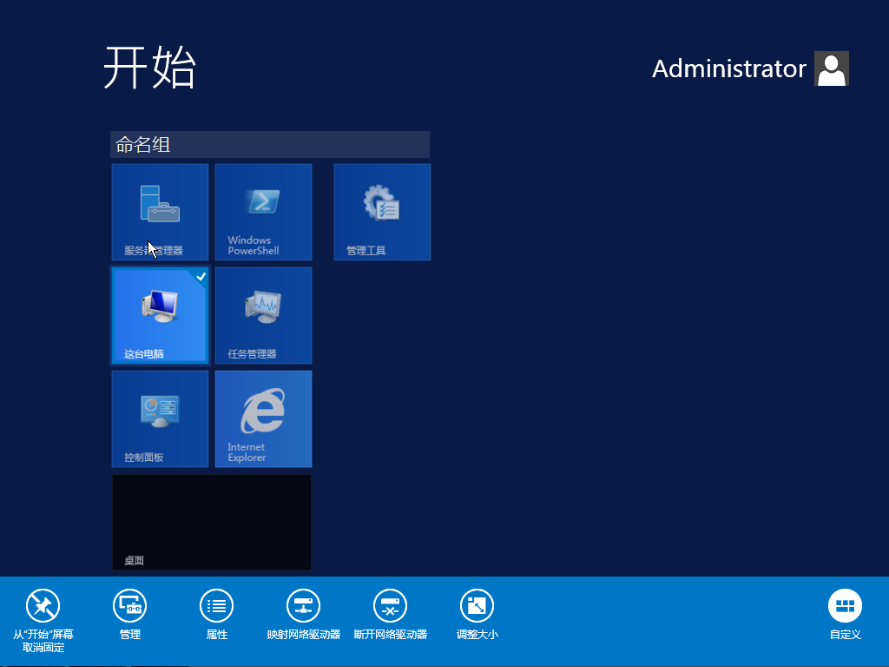Viewport: 889px width, 667px height.
Task: Click the selected 这台电脑 tile
Action: pyautogui.click(x=160, y=316)
